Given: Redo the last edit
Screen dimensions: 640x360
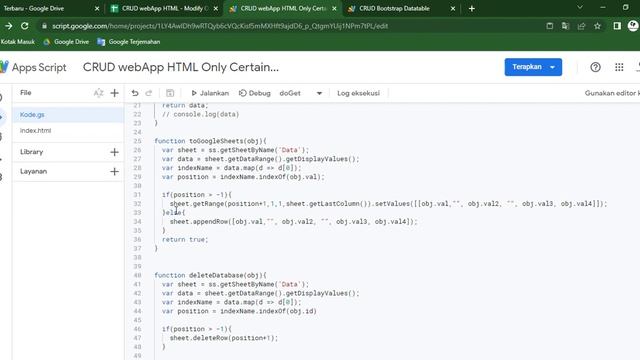Looking at the screenshot, I should coord(149,93).
